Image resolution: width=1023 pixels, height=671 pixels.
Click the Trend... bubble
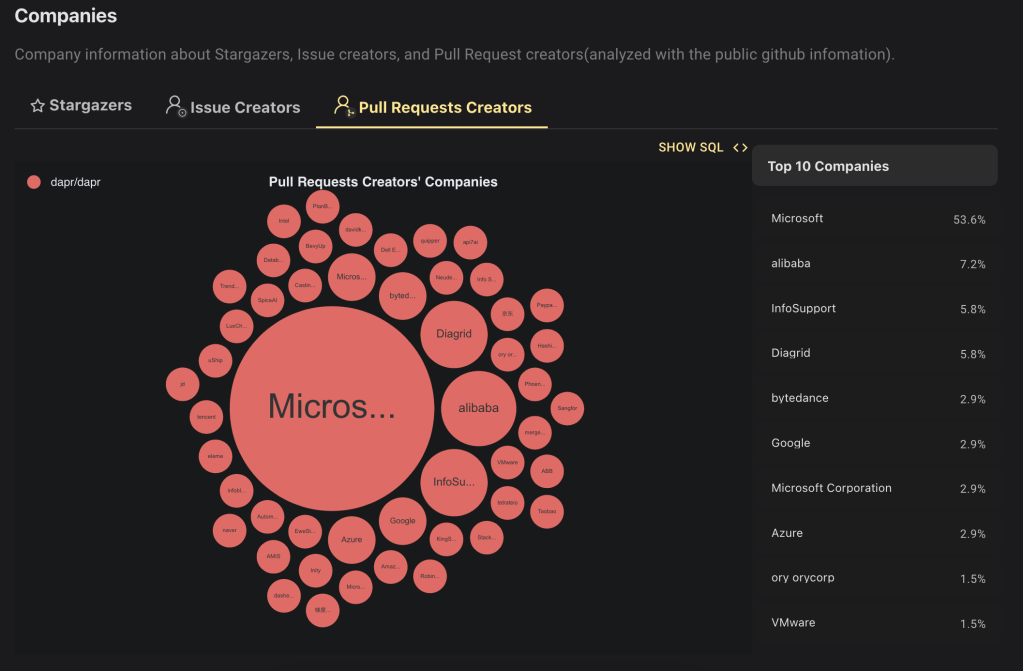(x=230, y=286)
